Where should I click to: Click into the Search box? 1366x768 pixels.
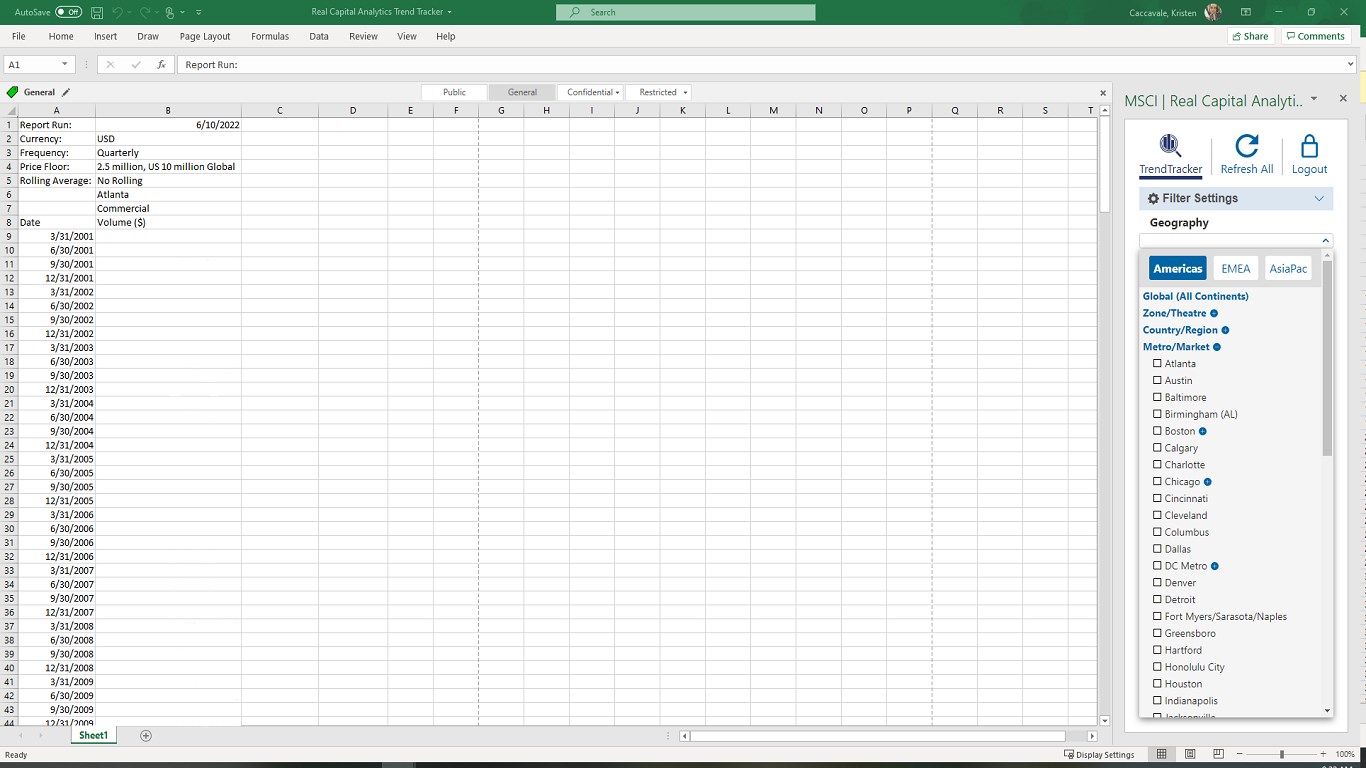click(x=686, y=12)
